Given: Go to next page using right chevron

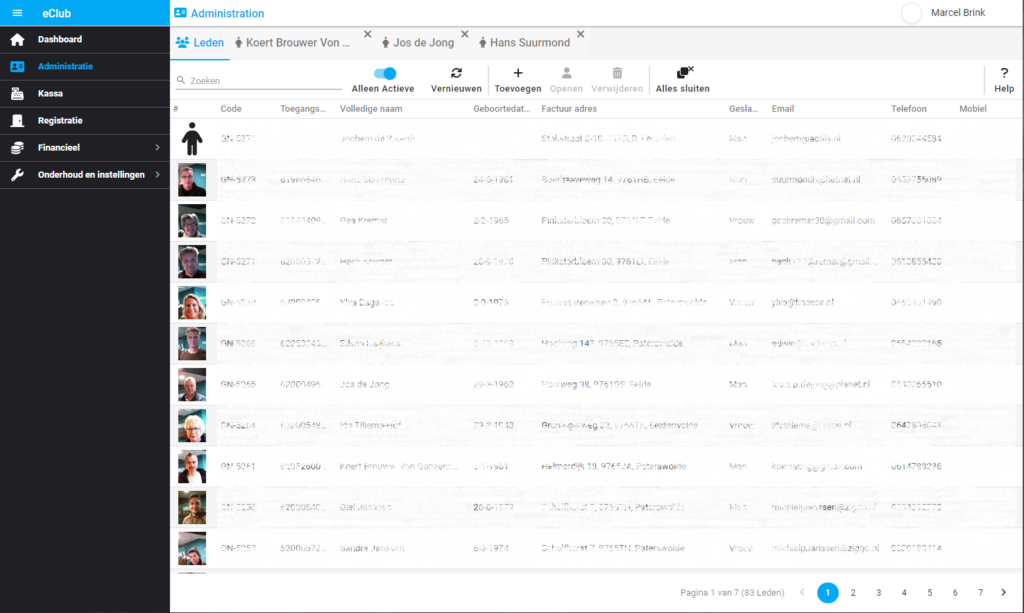Looking at the screenshot, I should (x=1004, y=593).
